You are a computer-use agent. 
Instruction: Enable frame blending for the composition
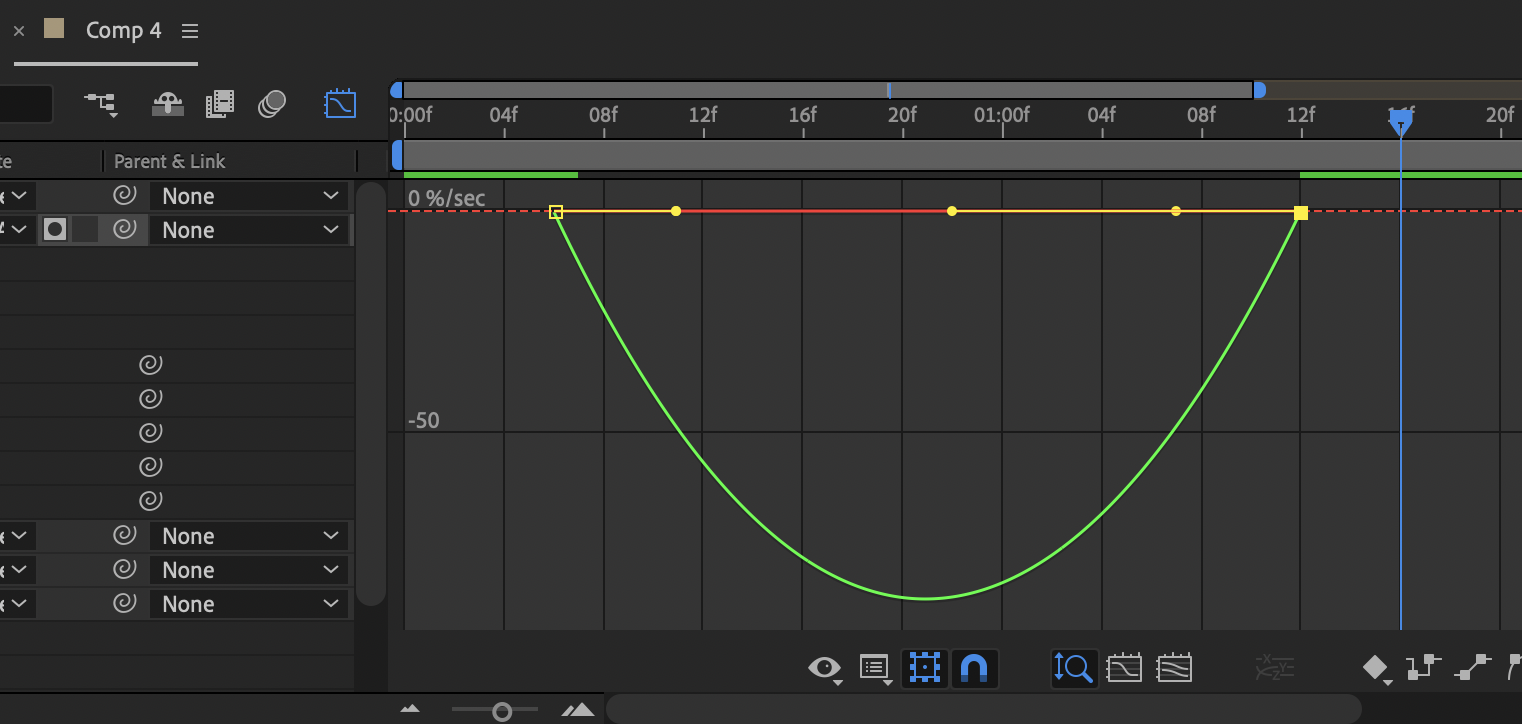click(x=219, y=103)
